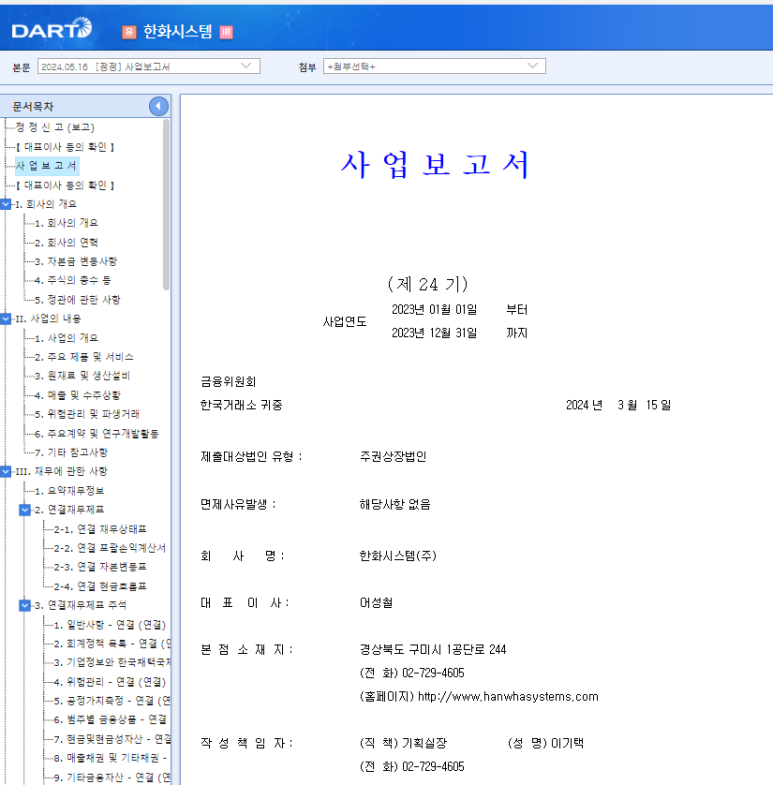773x785 pixels.
Task: Go to 7. 현금및현금성자산 note
Action: (112, 739)
